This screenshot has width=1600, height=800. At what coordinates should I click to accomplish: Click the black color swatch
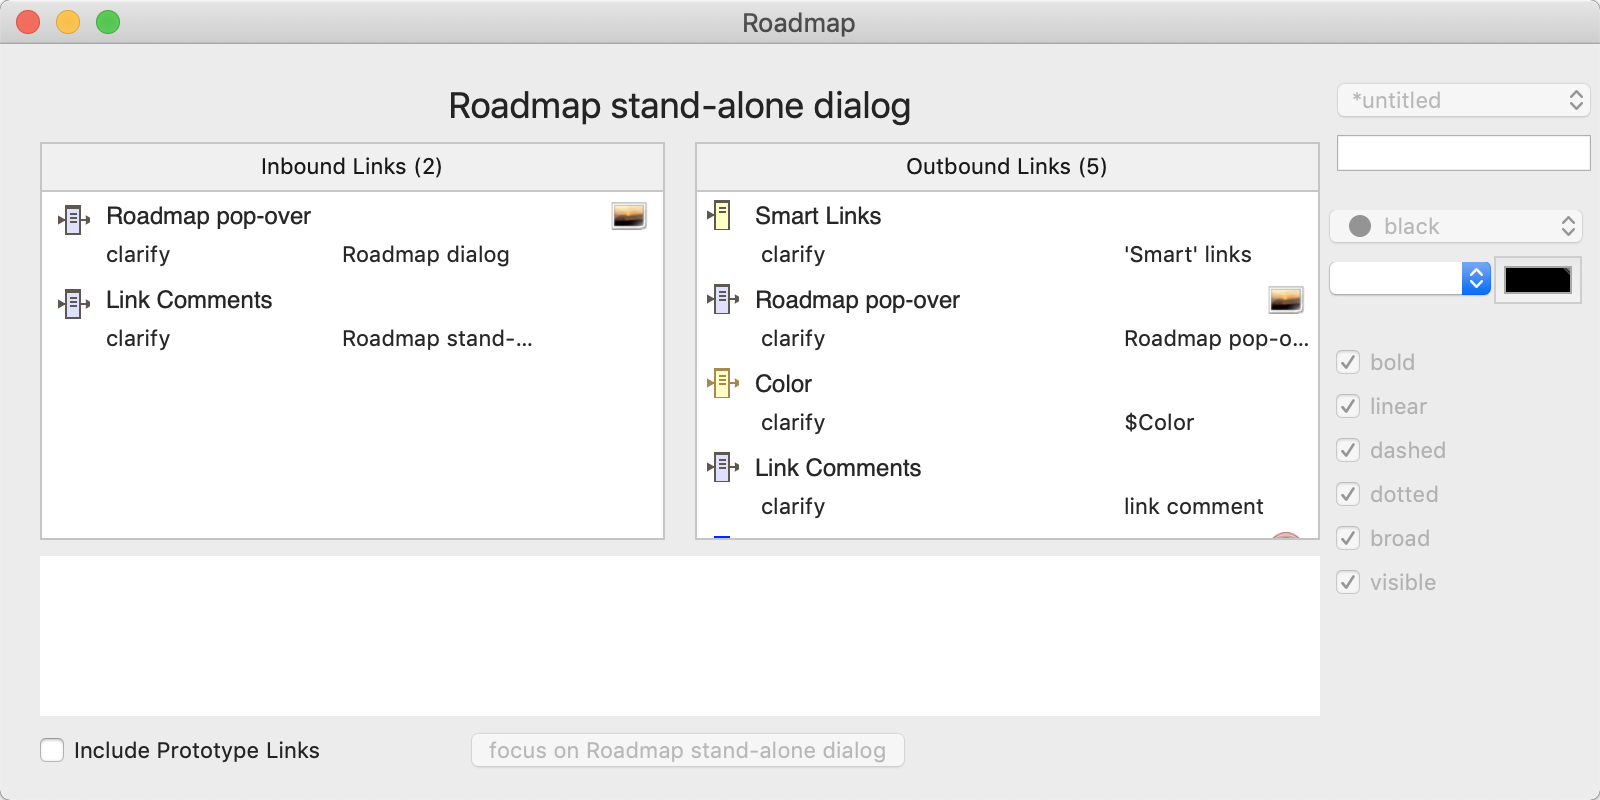point(1537,280)
